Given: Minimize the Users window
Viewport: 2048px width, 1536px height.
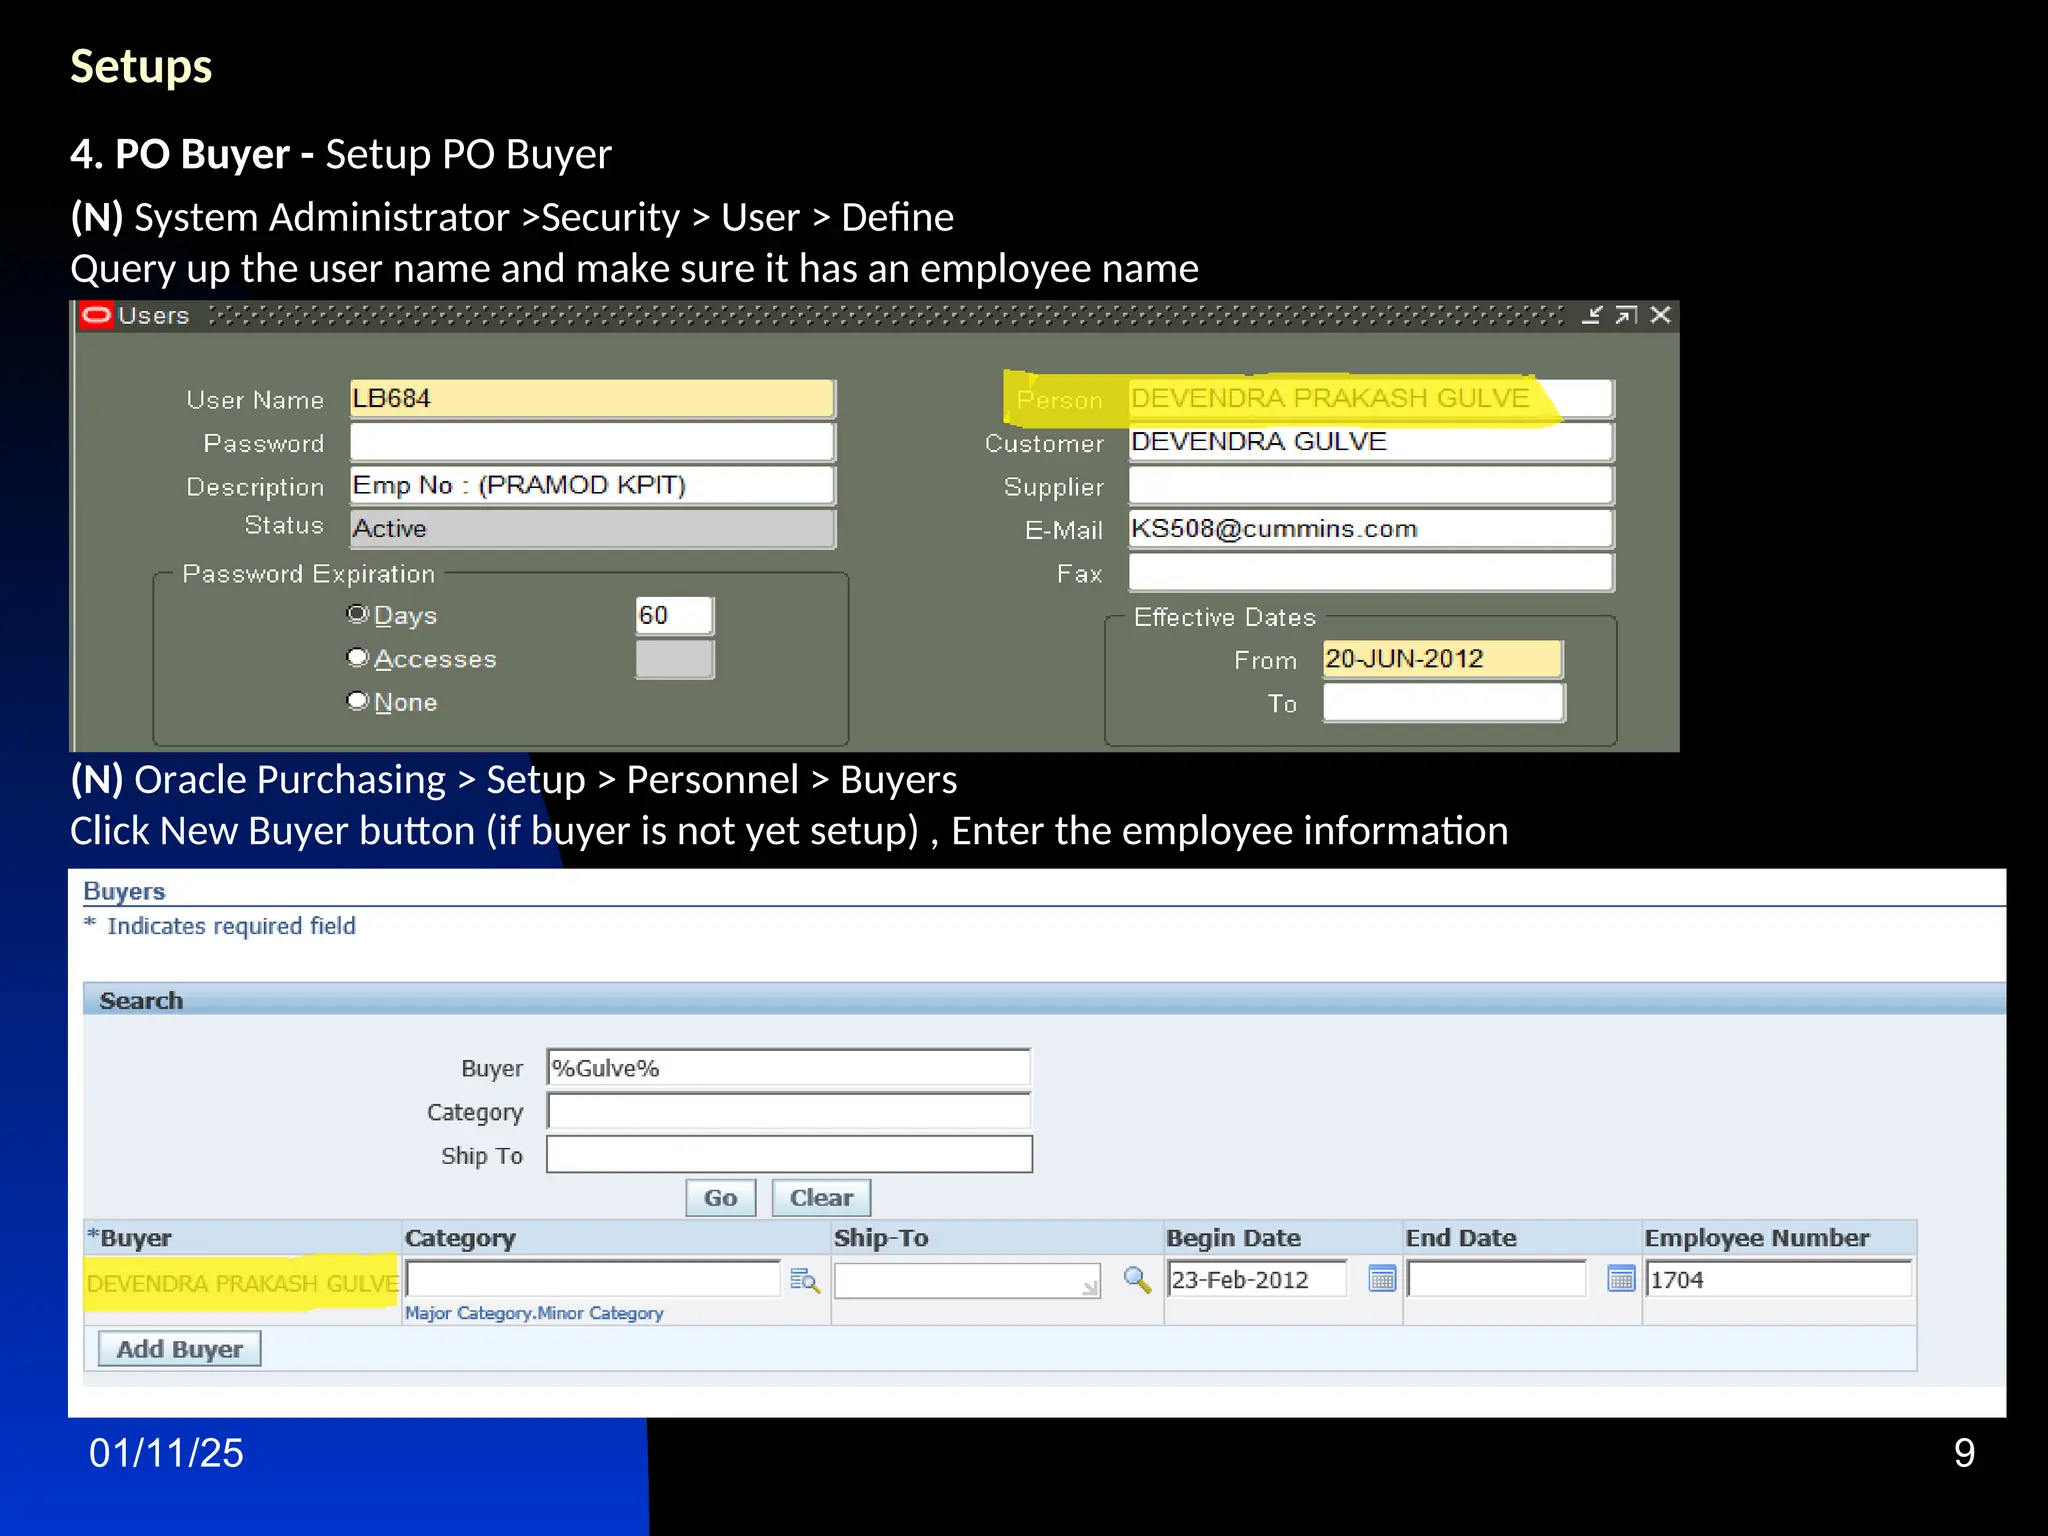Looking at the screenshot, I should (1592, 316).
